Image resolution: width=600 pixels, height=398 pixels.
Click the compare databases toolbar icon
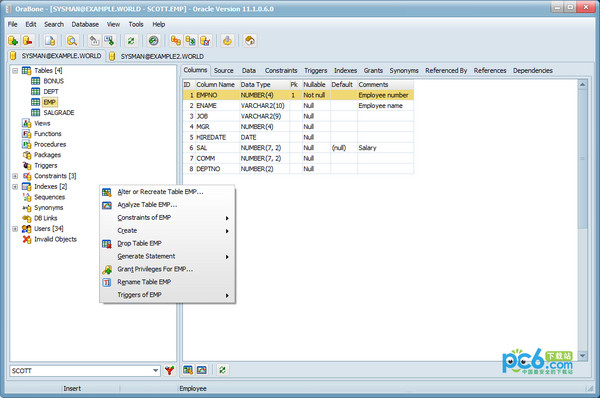click(176, 41)
